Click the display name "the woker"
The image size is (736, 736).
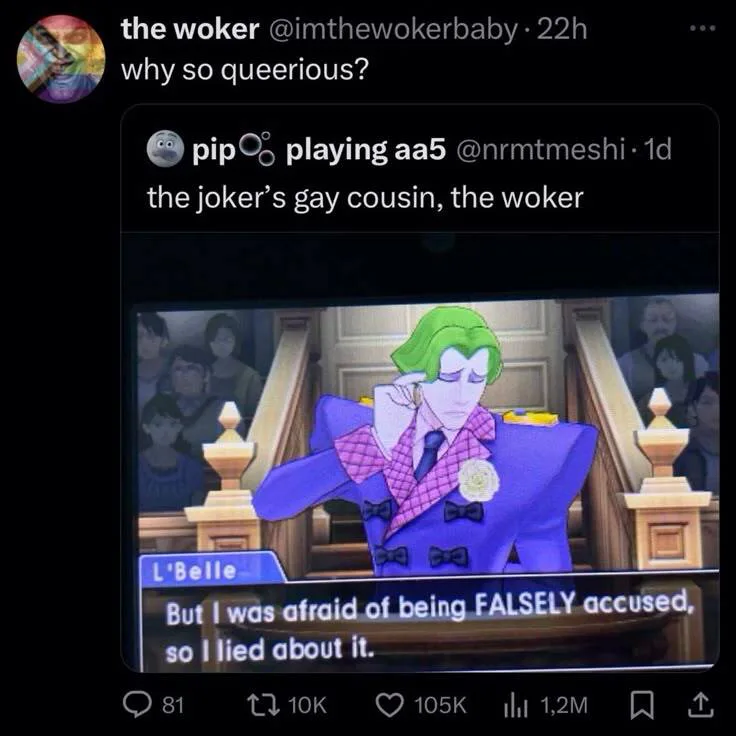(189, 29)
